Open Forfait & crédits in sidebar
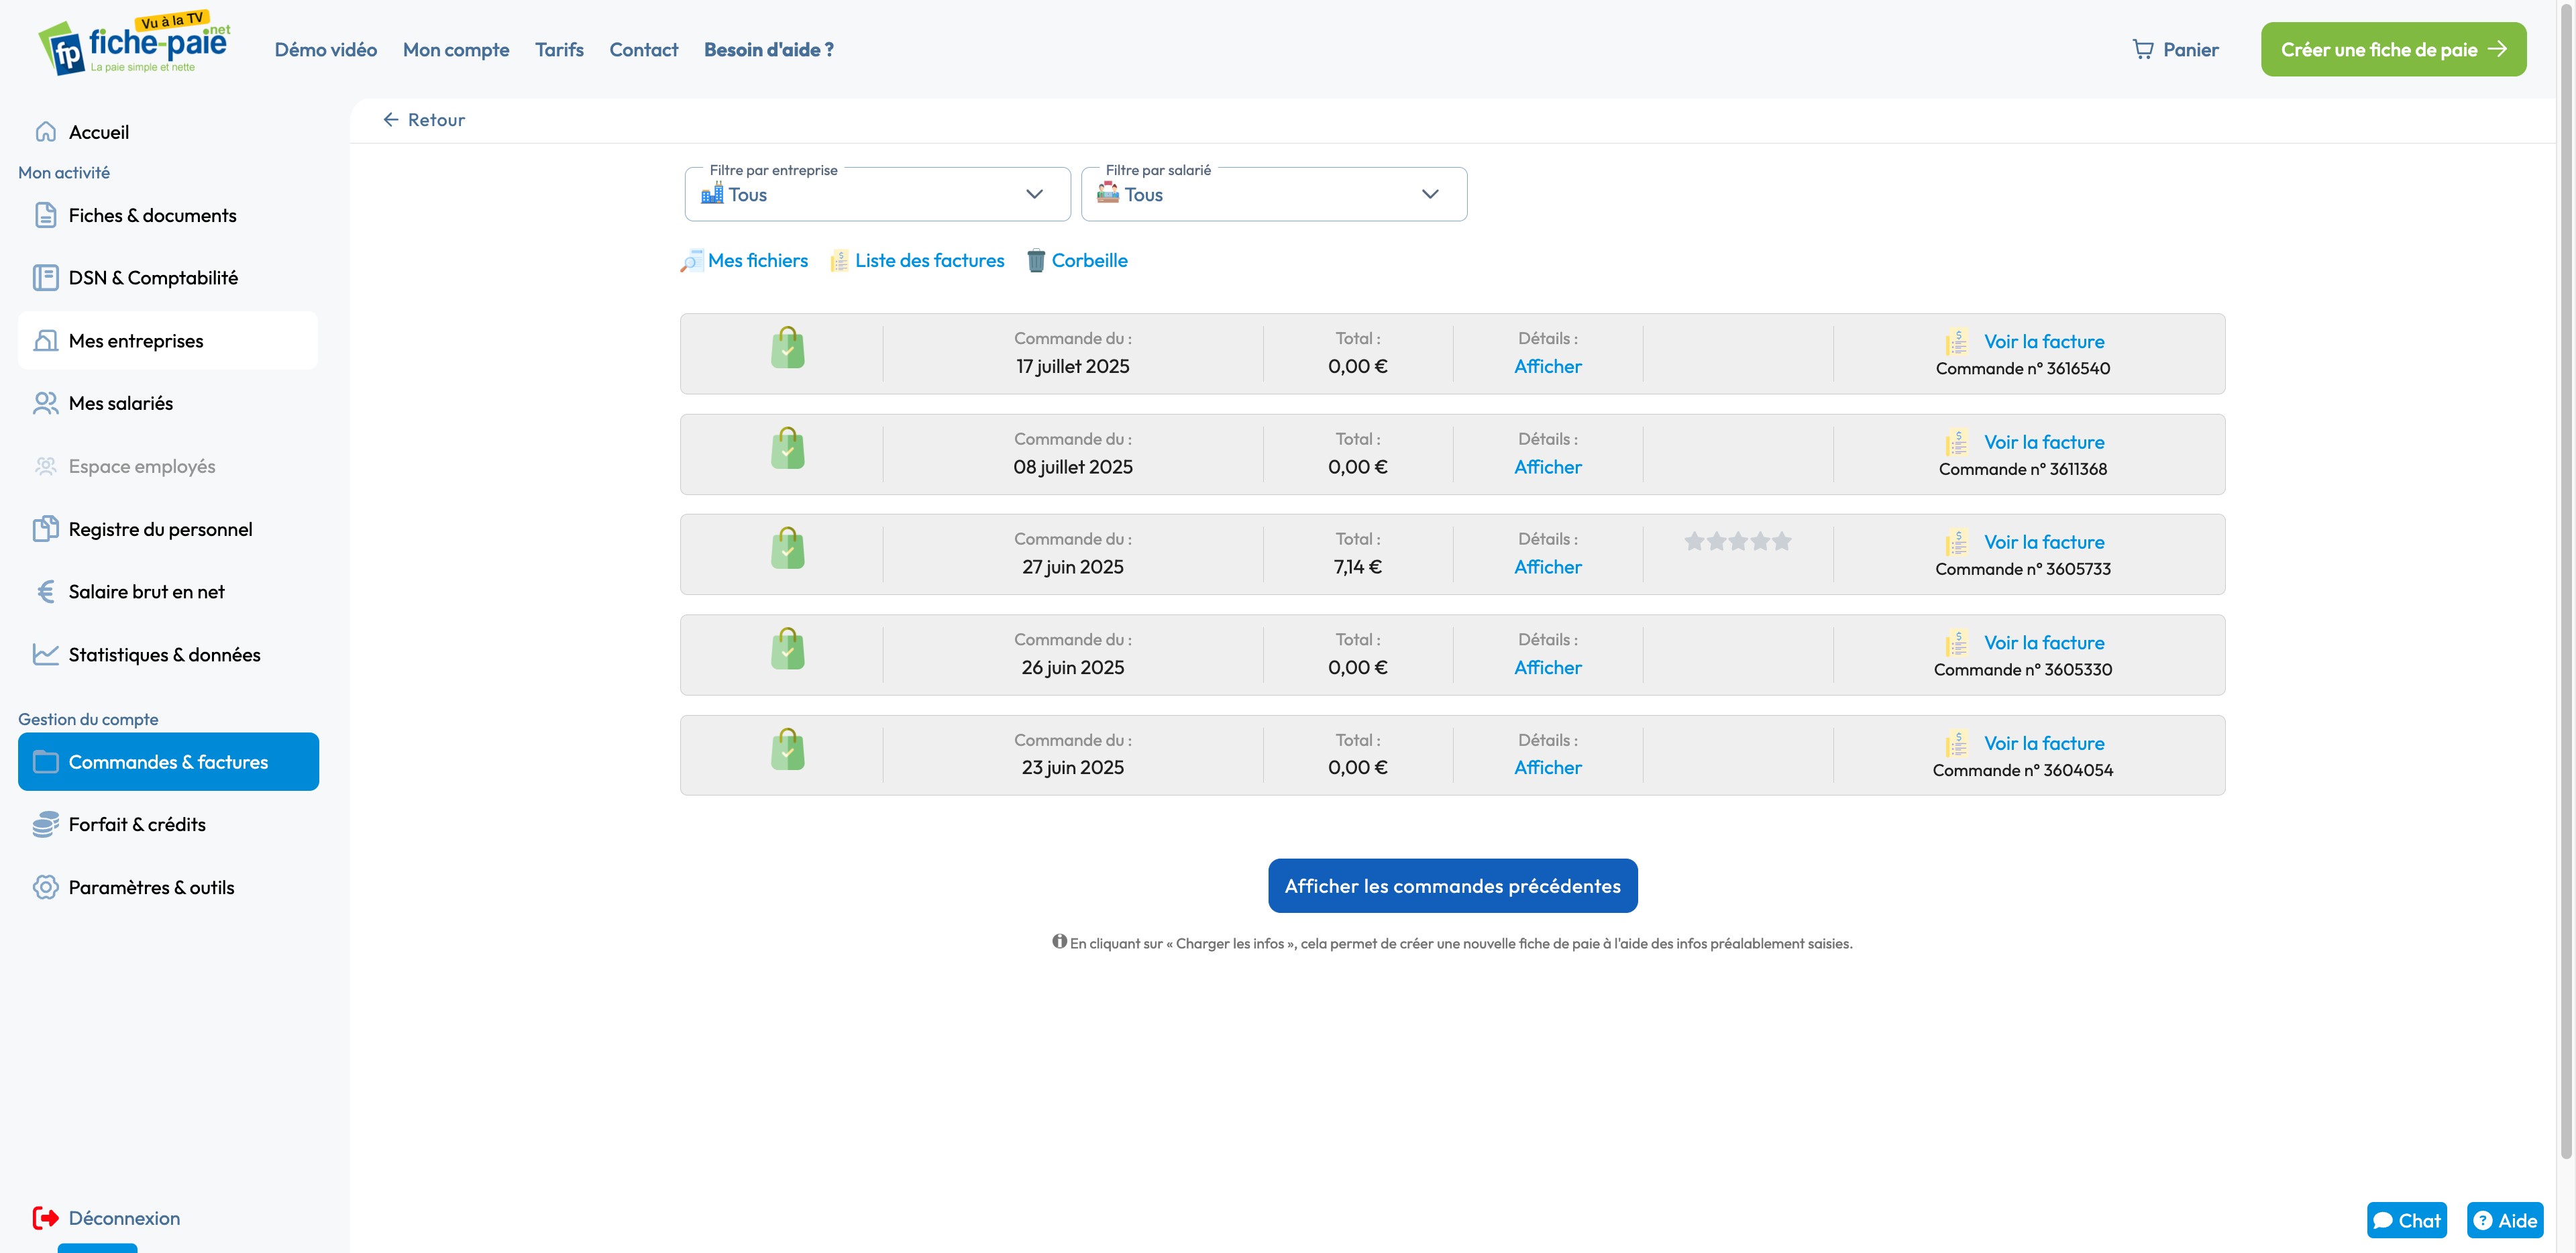The width and height of the screenshot is (2576, 1253). [x=137, y=824]
